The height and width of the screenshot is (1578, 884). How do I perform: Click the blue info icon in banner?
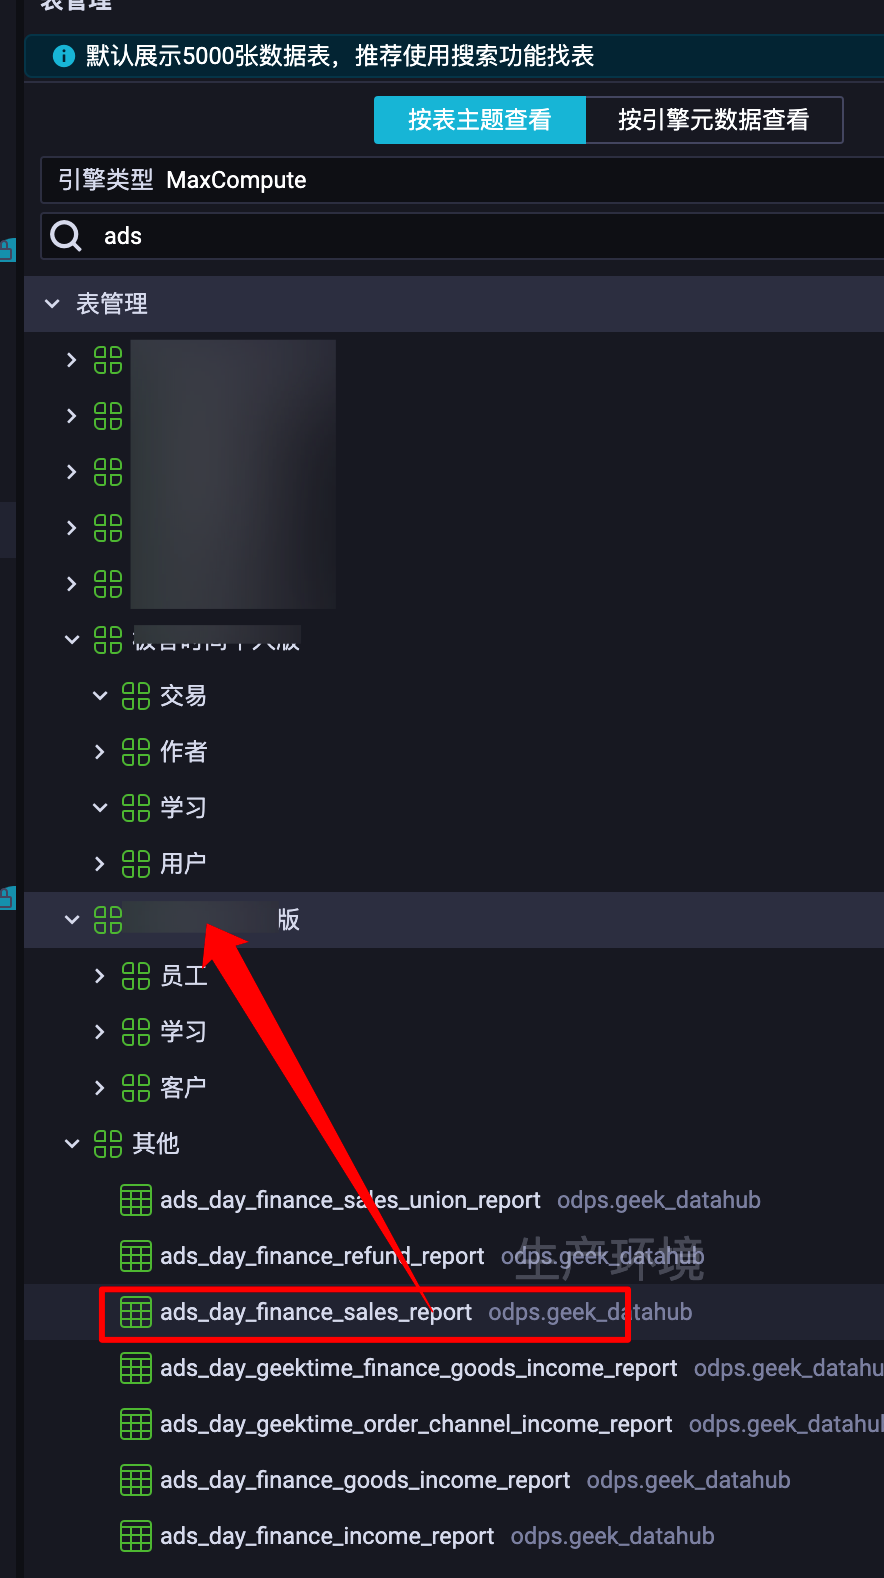(x=64, y=56)
